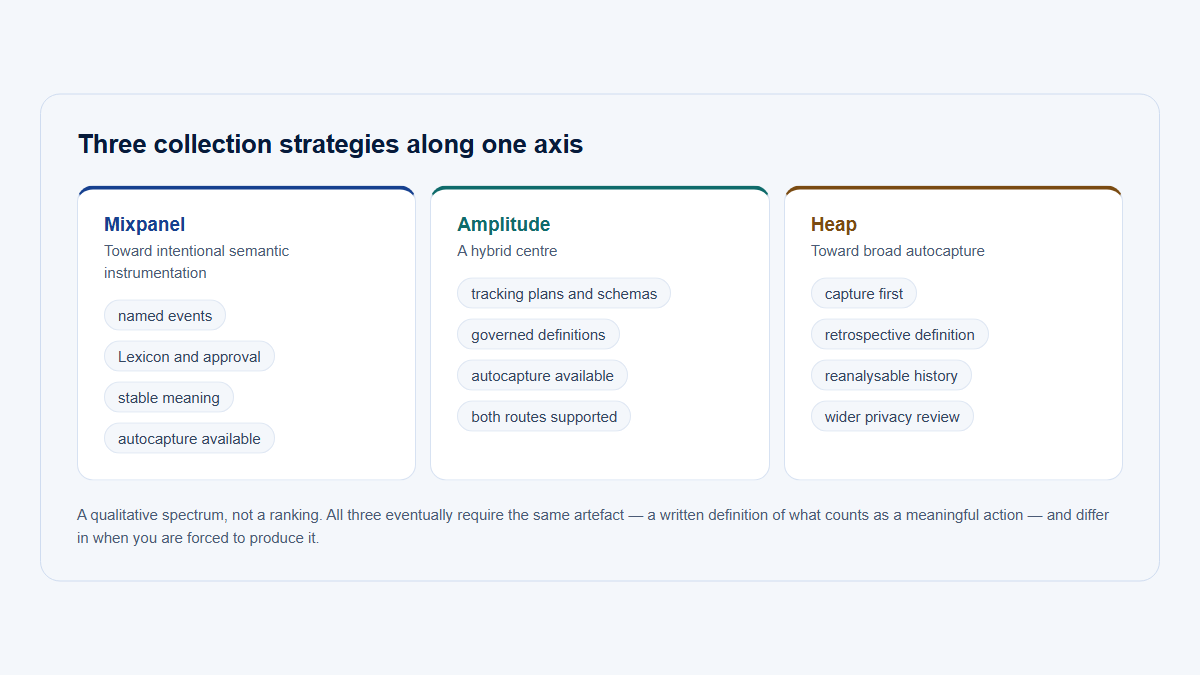Select the 'capture first' chip

coord(864,294)
